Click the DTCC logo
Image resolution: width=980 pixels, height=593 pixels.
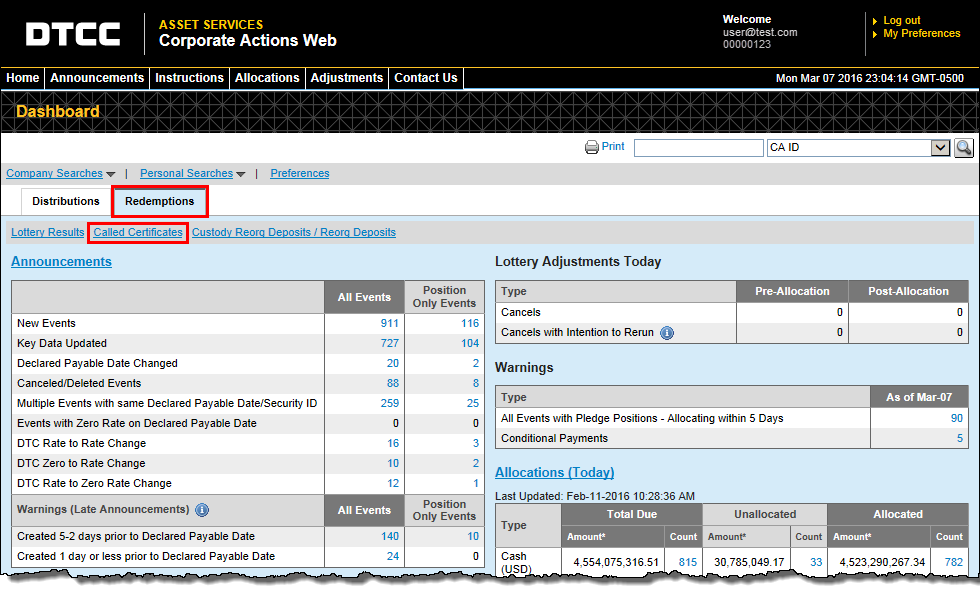pos(73,34)
